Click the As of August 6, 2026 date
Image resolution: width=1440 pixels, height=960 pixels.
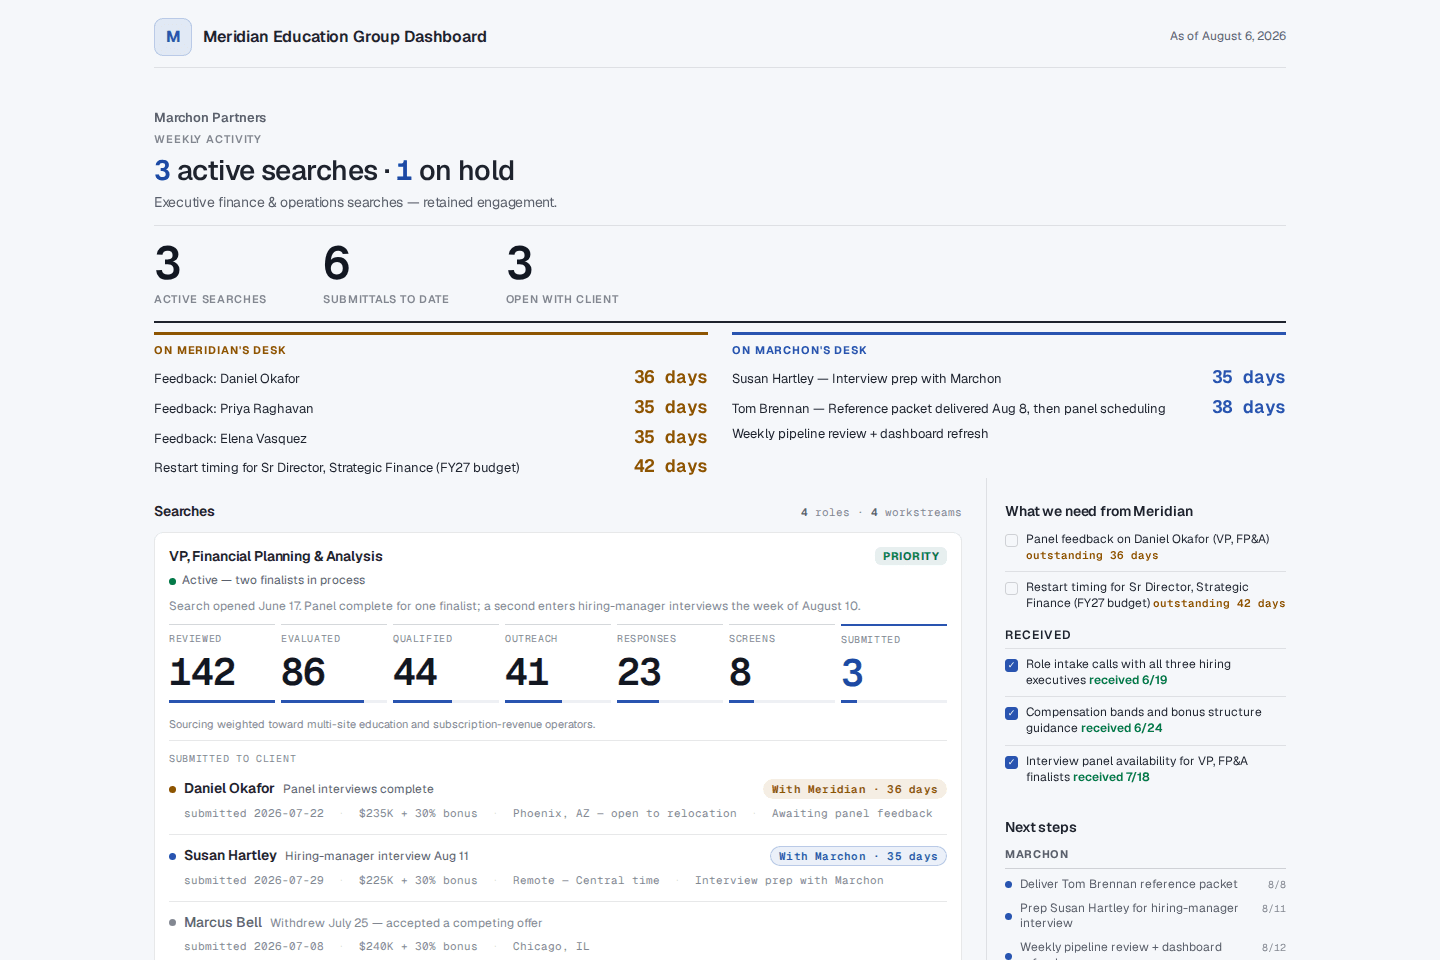pyautogui.click(x=1228, y=36)
